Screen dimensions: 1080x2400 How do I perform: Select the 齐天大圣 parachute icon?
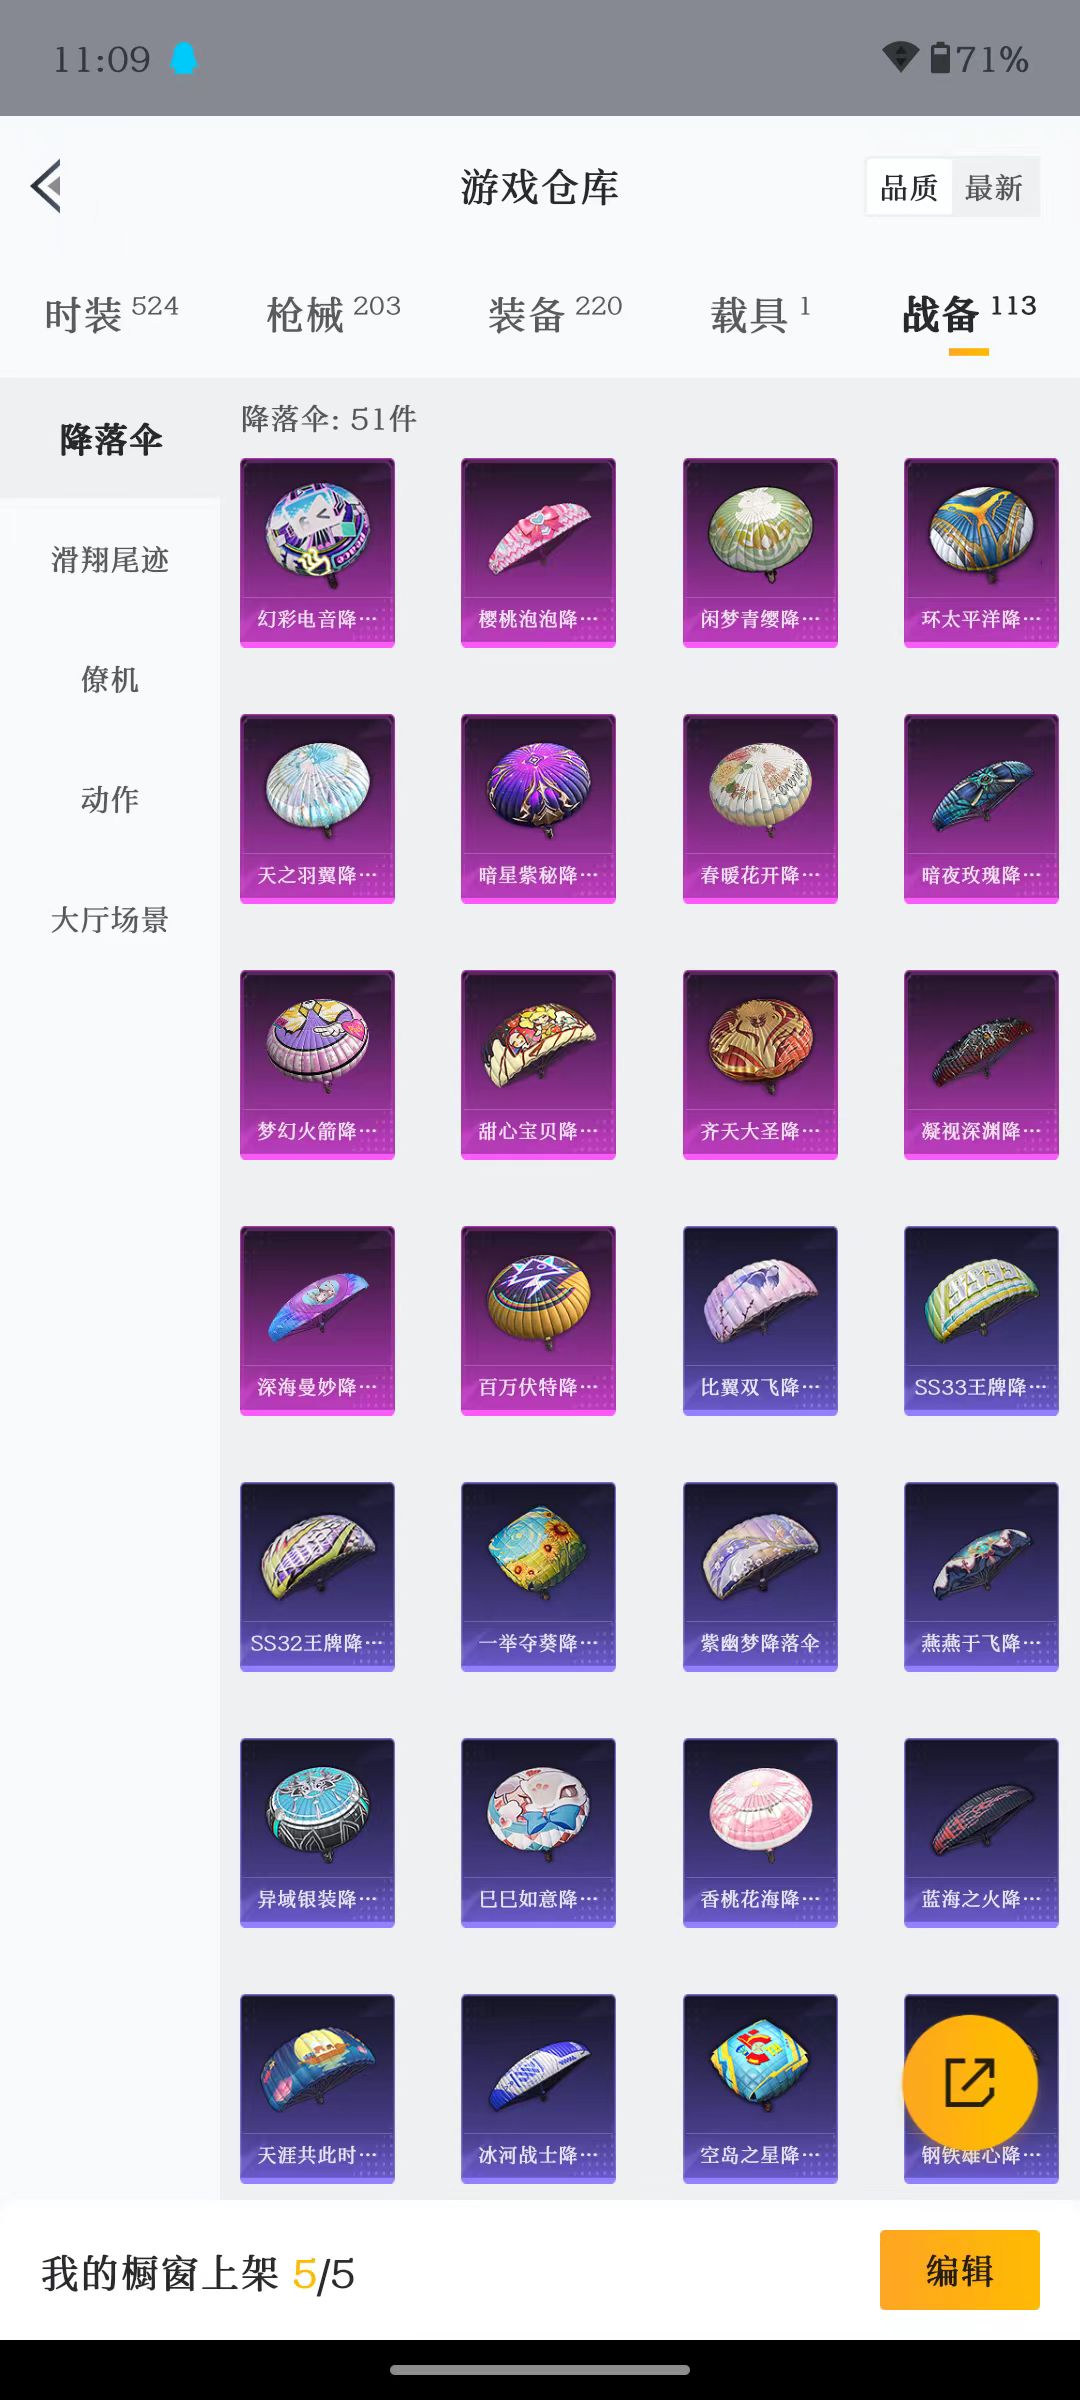pos(760,1064)
